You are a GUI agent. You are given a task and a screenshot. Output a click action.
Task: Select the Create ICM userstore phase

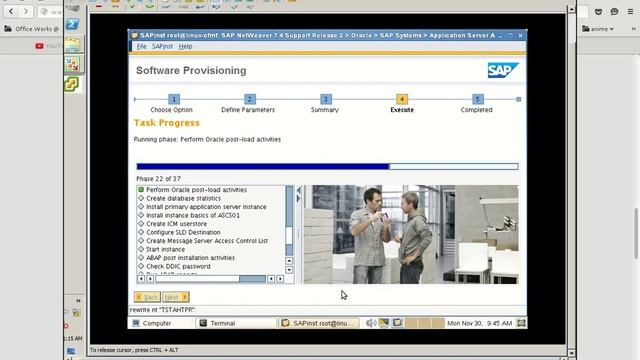coord(176,224)
